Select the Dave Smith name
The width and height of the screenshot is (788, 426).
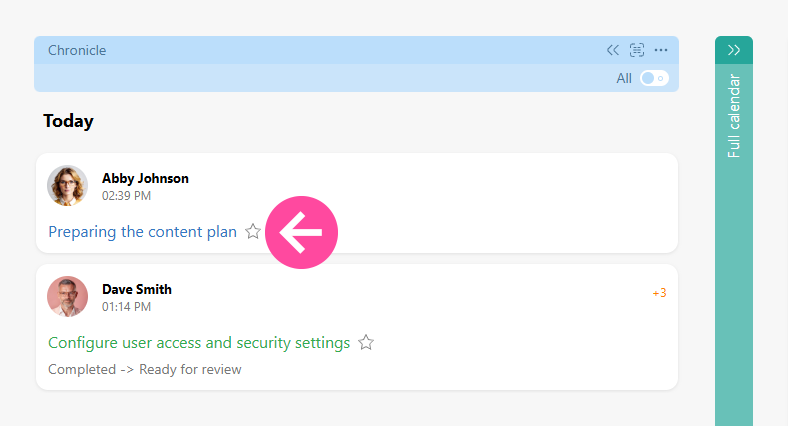tap(137, 289)
